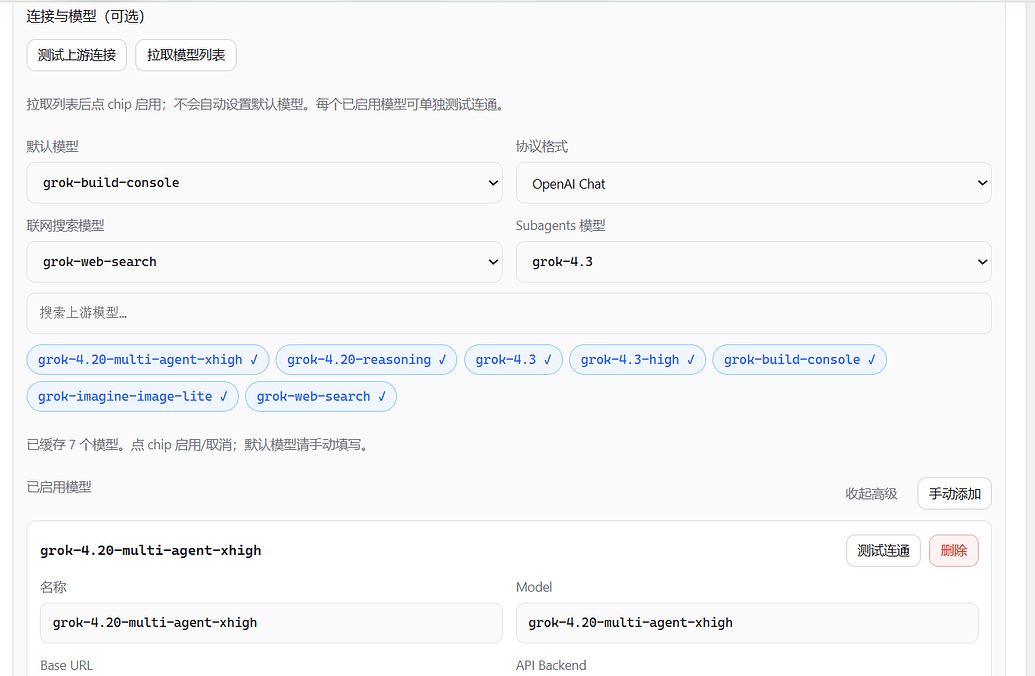Click the Base URL label
The image size is (1035, 676).
click(67, 665)
